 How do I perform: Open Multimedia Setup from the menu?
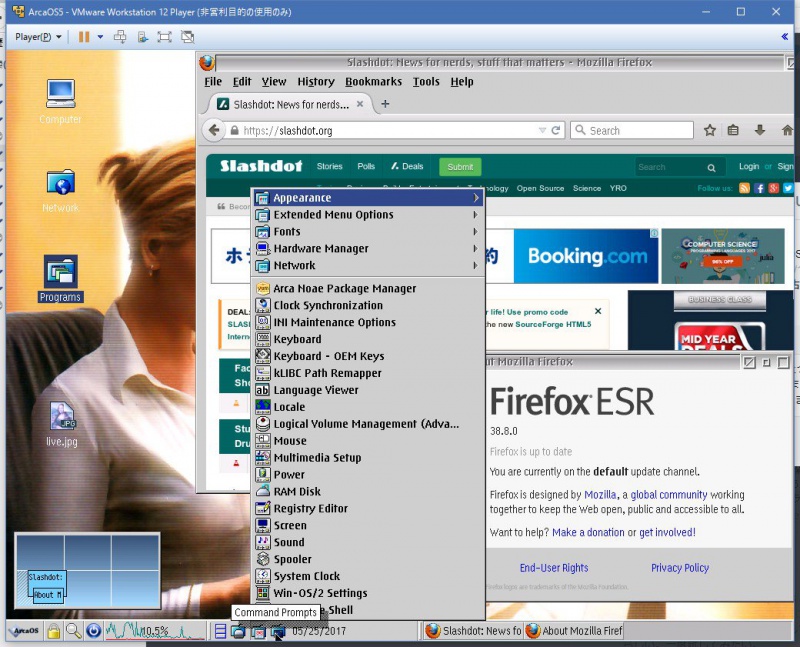coord(368,458)
